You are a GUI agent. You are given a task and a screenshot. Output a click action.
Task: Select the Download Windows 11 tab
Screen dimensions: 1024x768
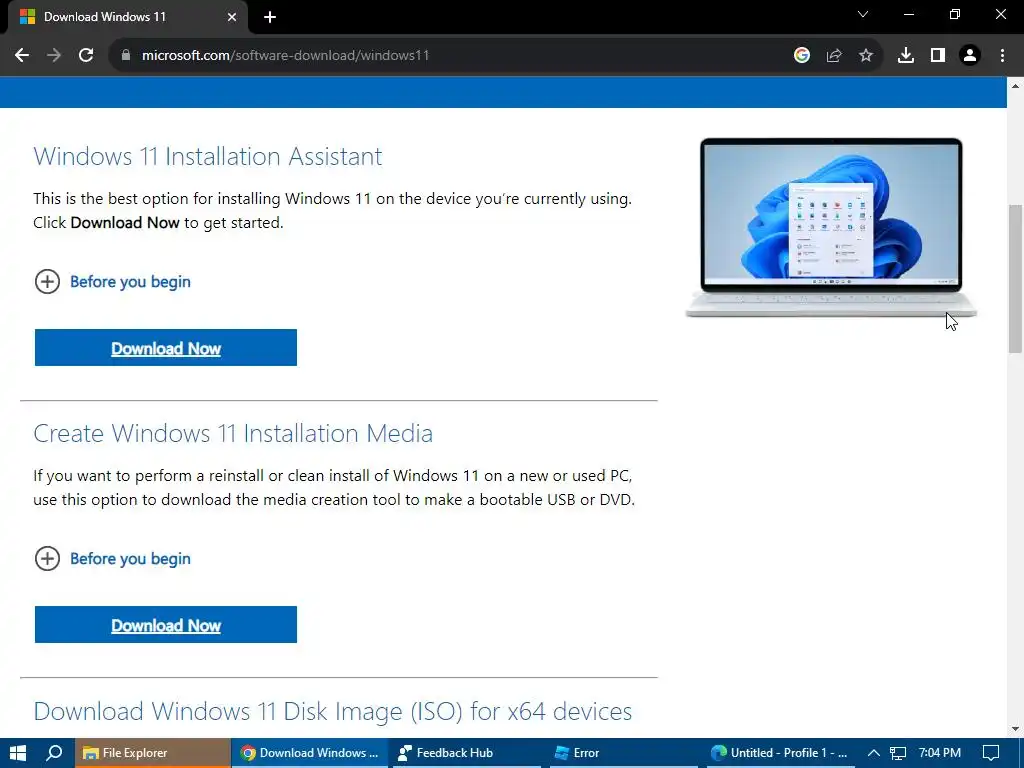[128, 17]
